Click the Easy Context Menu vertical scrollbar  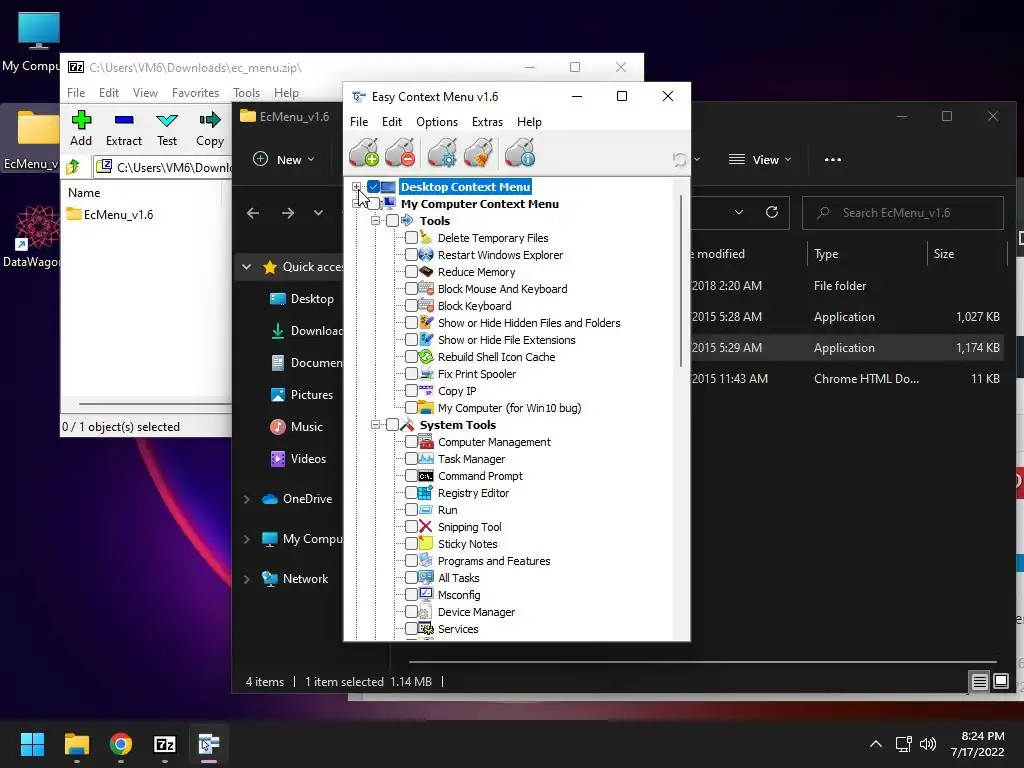click(x=681, y=281)
